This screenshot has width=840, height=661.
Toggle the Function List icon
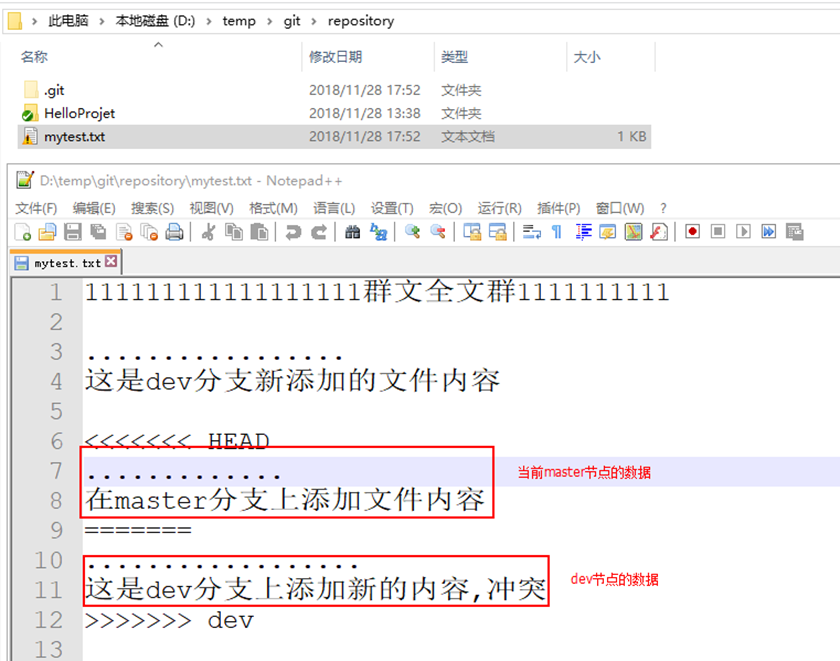[x=659, y=232]
